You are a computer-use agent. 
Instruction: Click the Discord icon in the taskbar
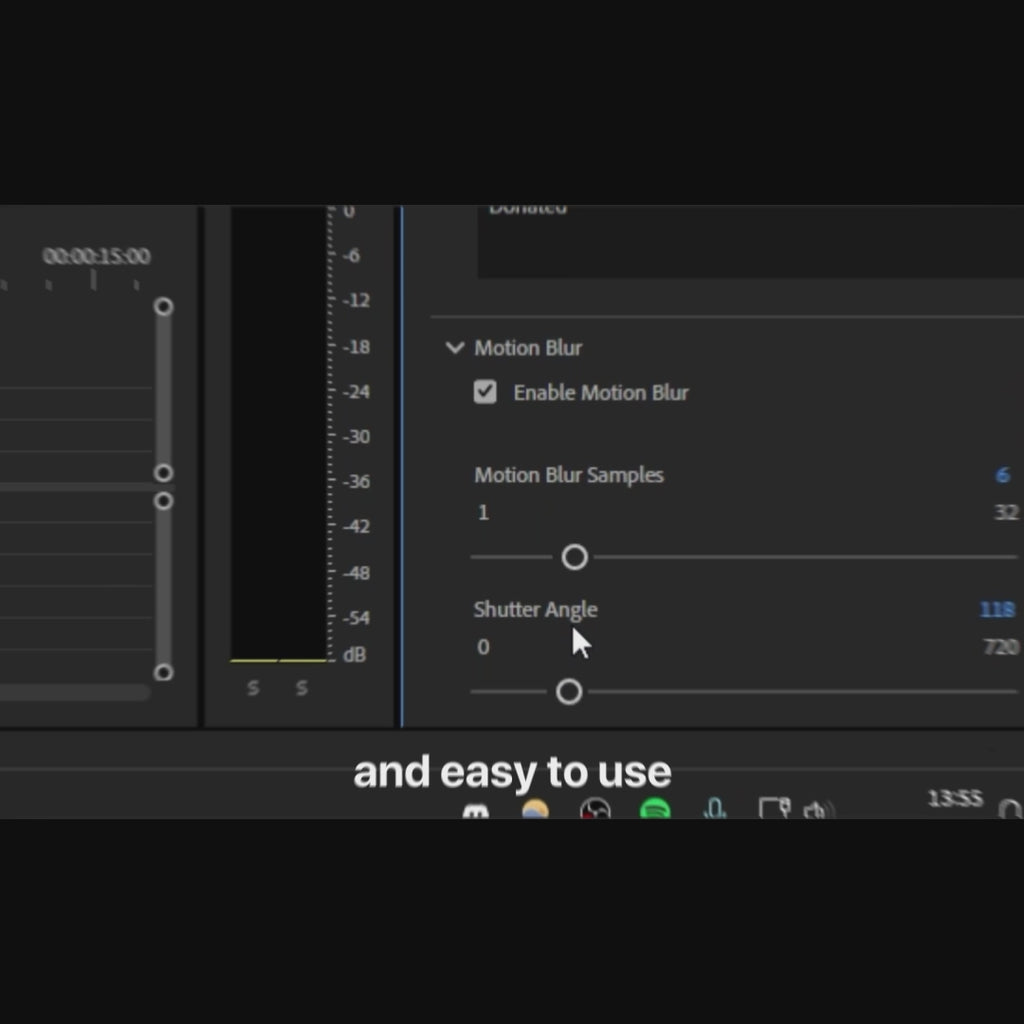(x=476, y=811)
